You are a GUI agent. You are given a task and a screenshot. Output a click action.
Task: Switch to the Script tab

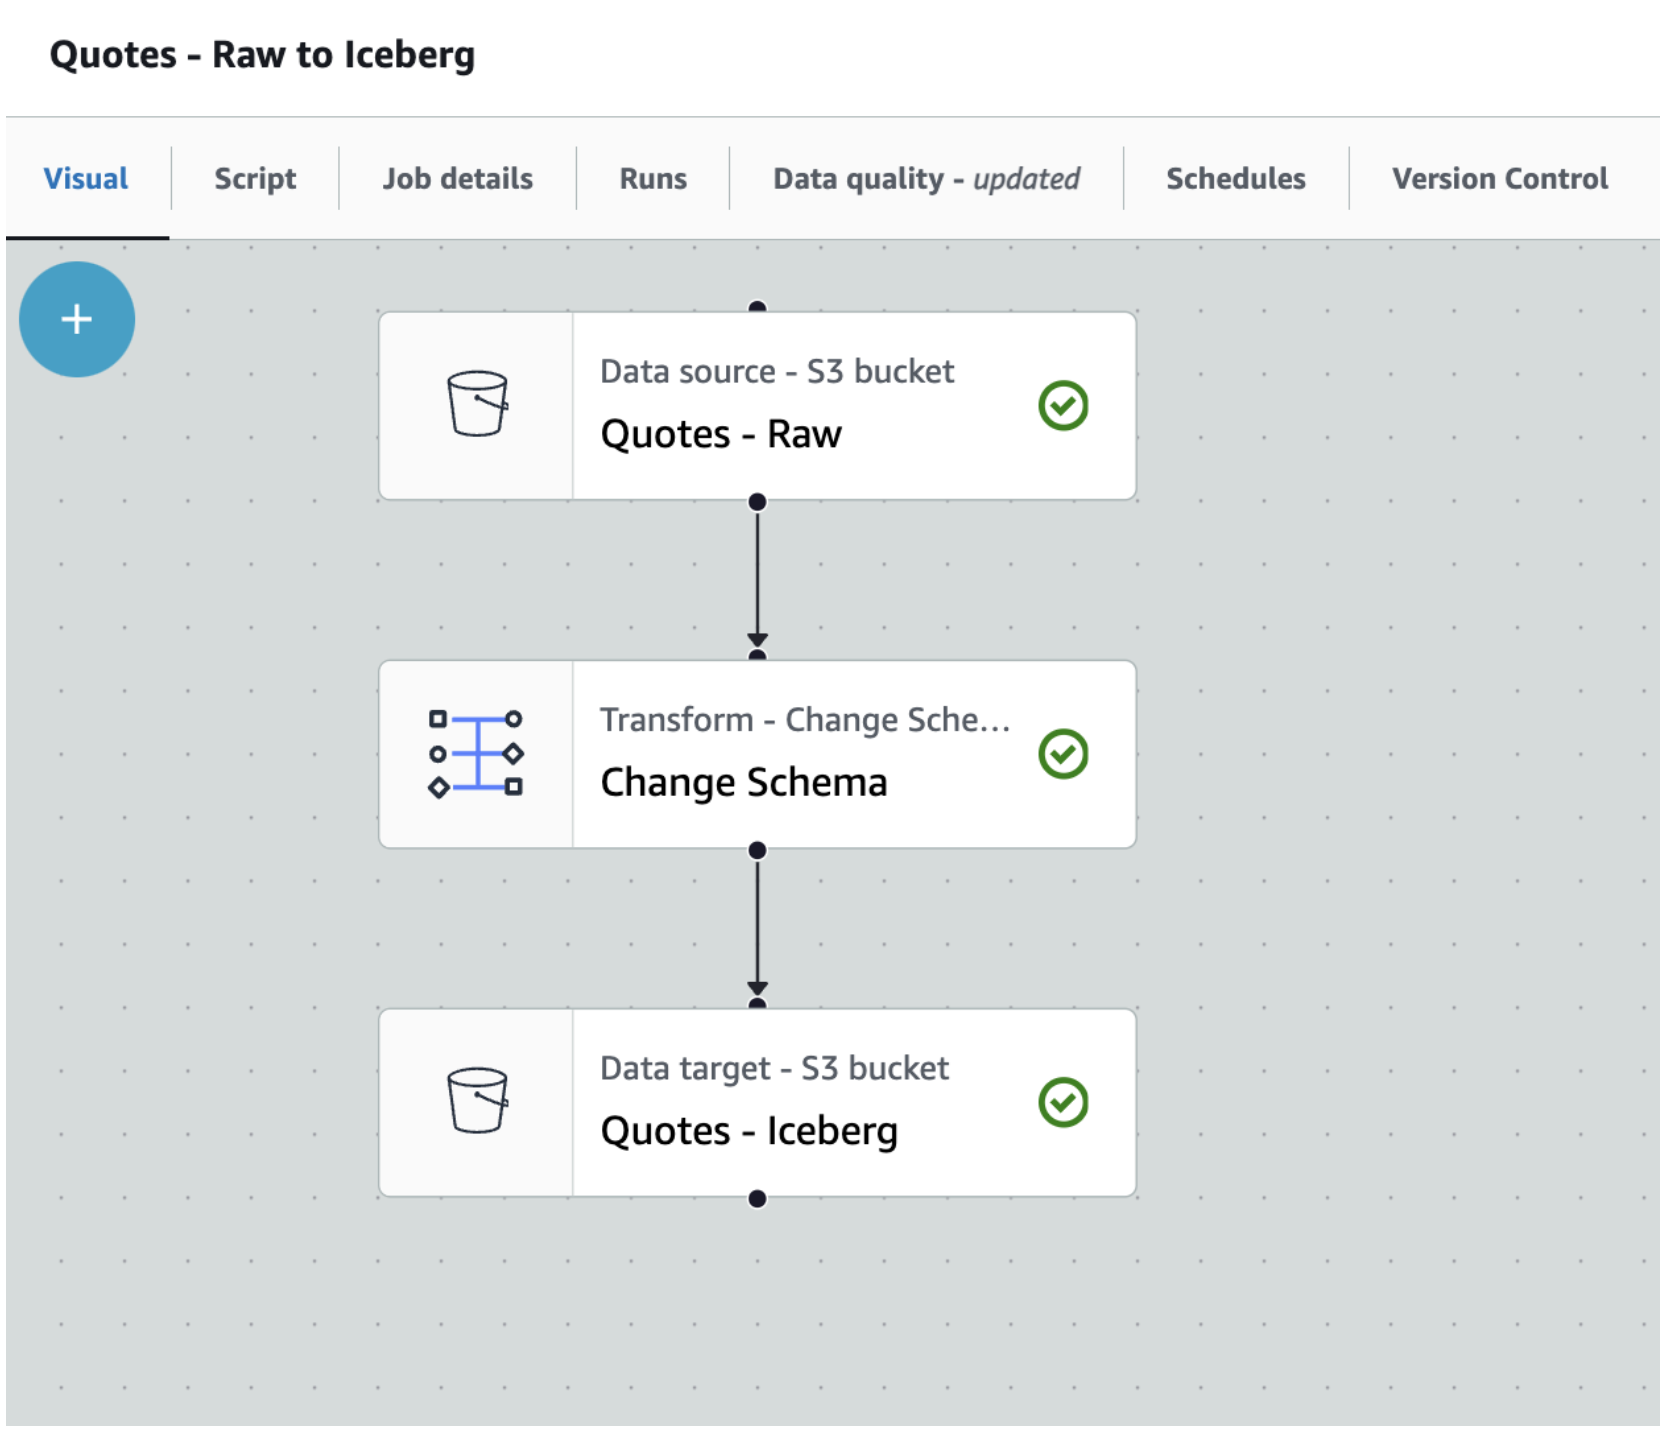click(x=255, y=179)
